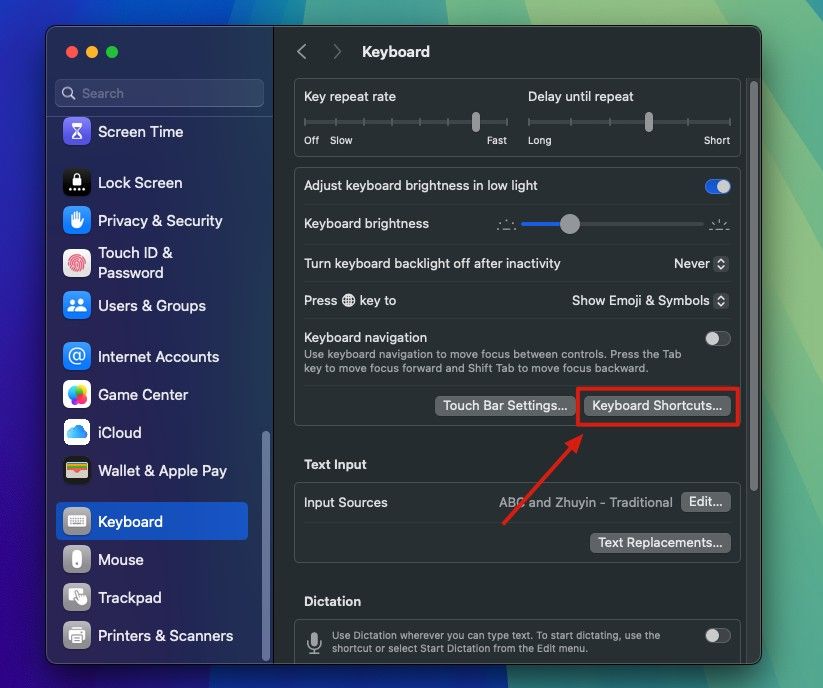
Task: Click the Dictation section heading
Action: (332, 601)
